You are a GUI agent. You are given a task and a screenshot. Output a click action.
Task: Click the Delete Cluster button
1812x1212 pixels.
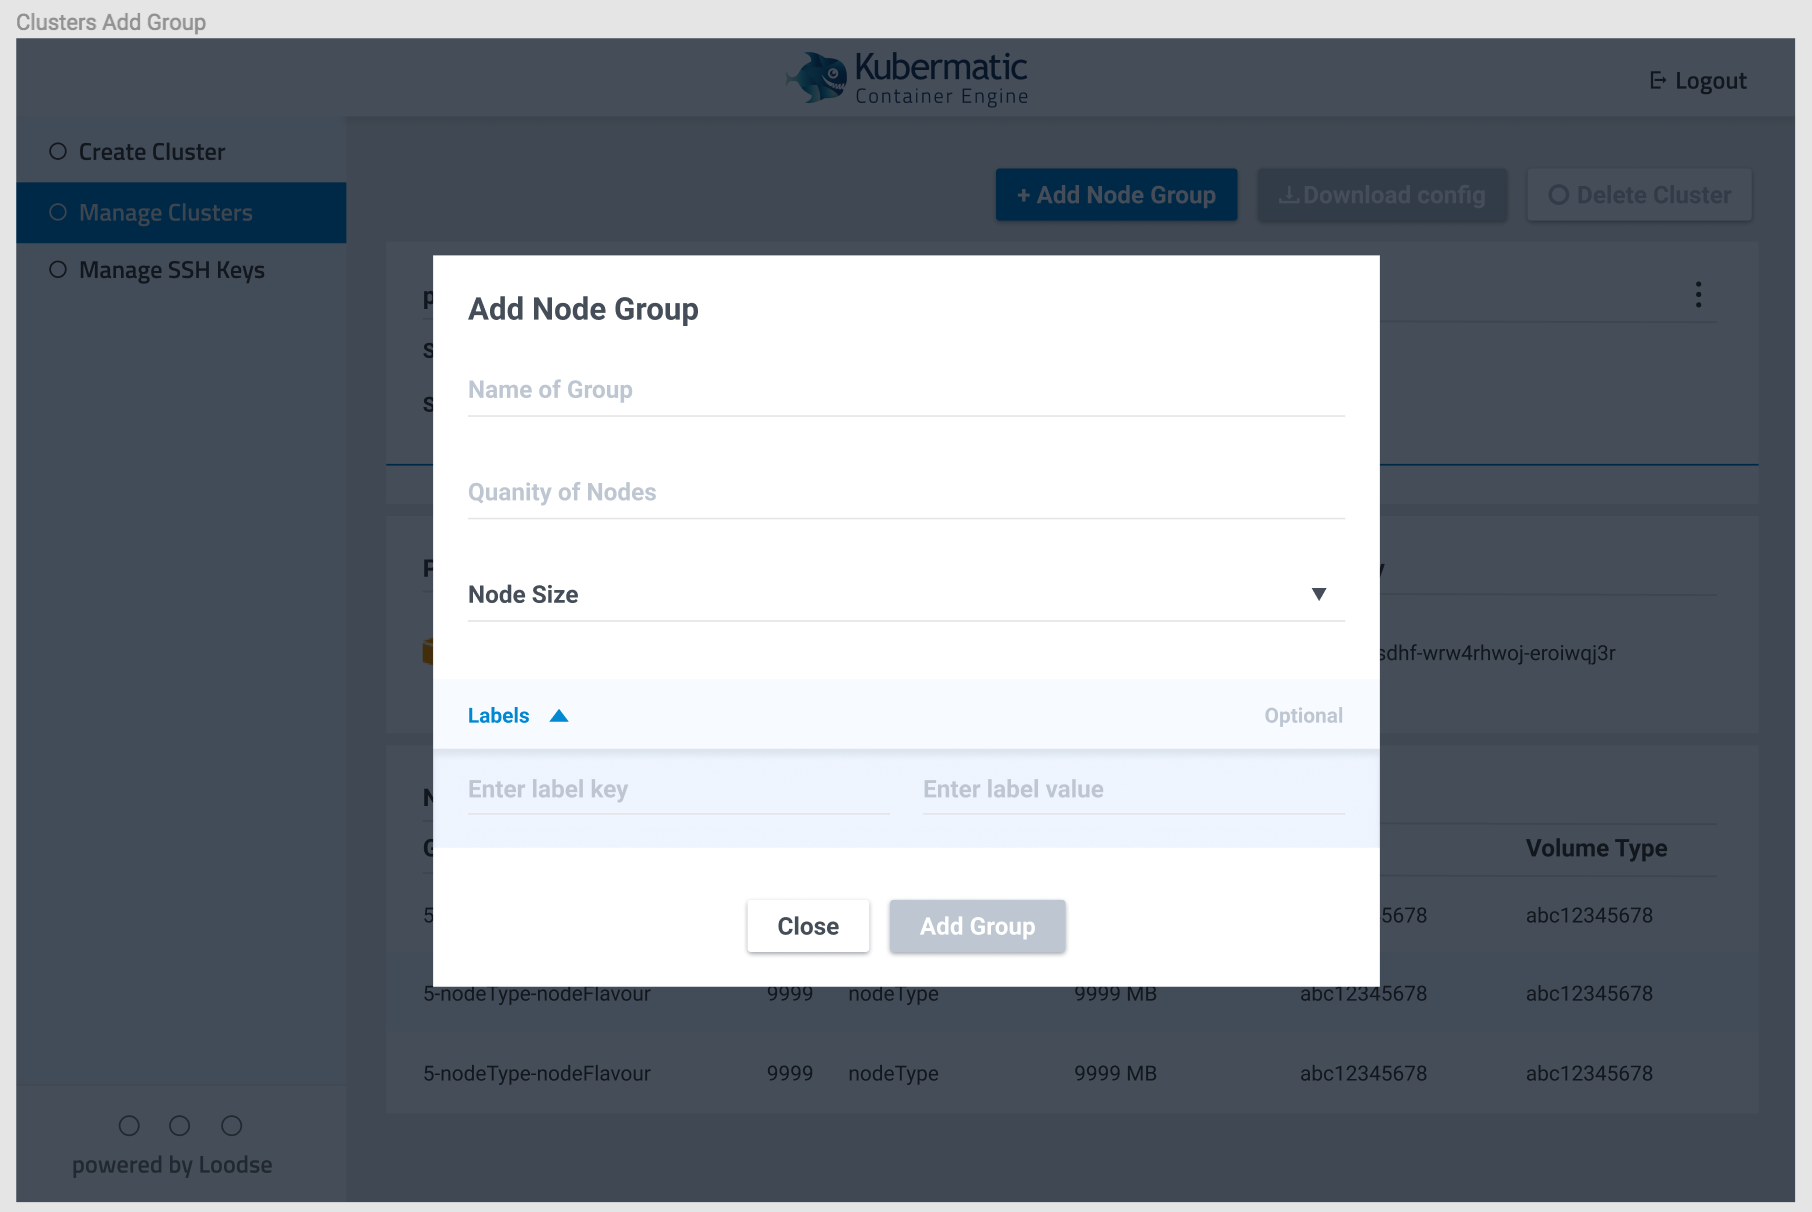point(1639,195)
